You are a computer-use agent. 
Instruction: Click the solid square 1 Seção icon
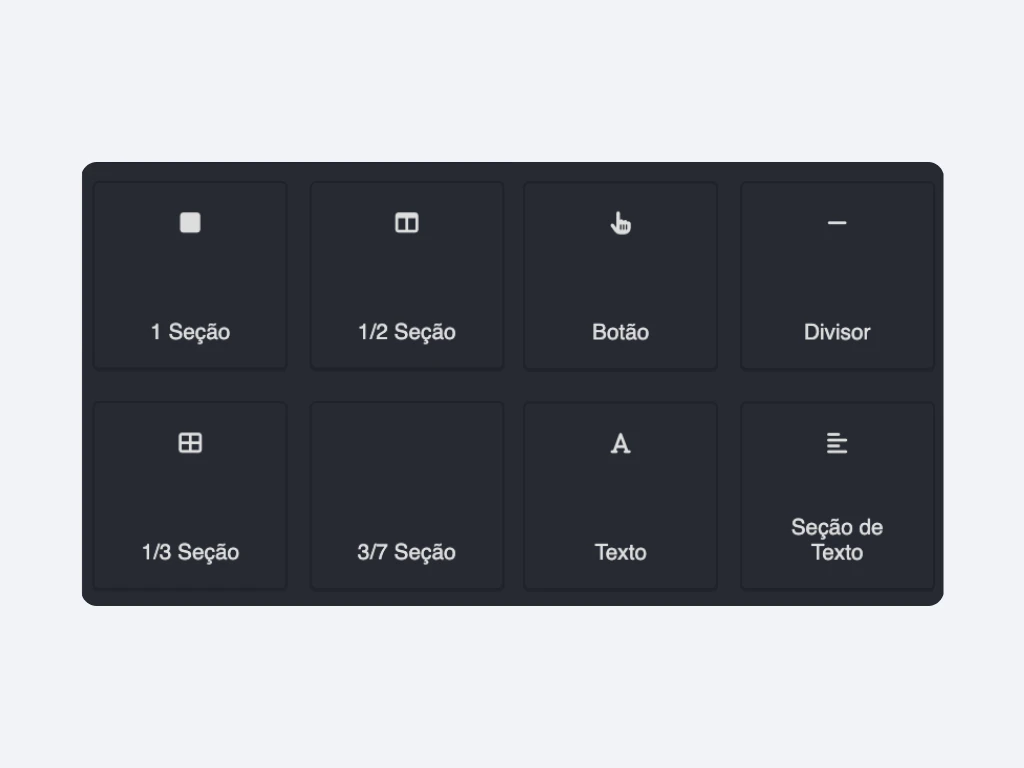coord(190,223)
